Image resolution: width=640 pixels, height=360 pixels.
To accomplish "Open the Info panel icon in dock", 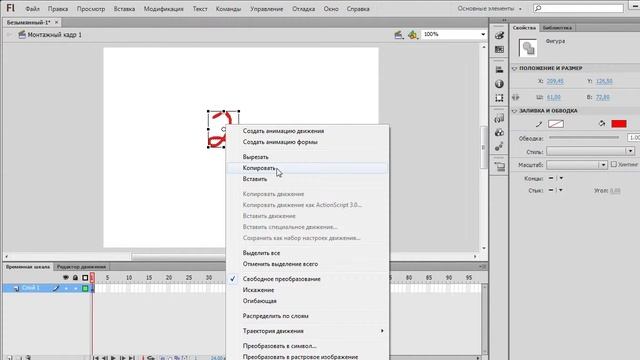I will [x=499, y=84].
